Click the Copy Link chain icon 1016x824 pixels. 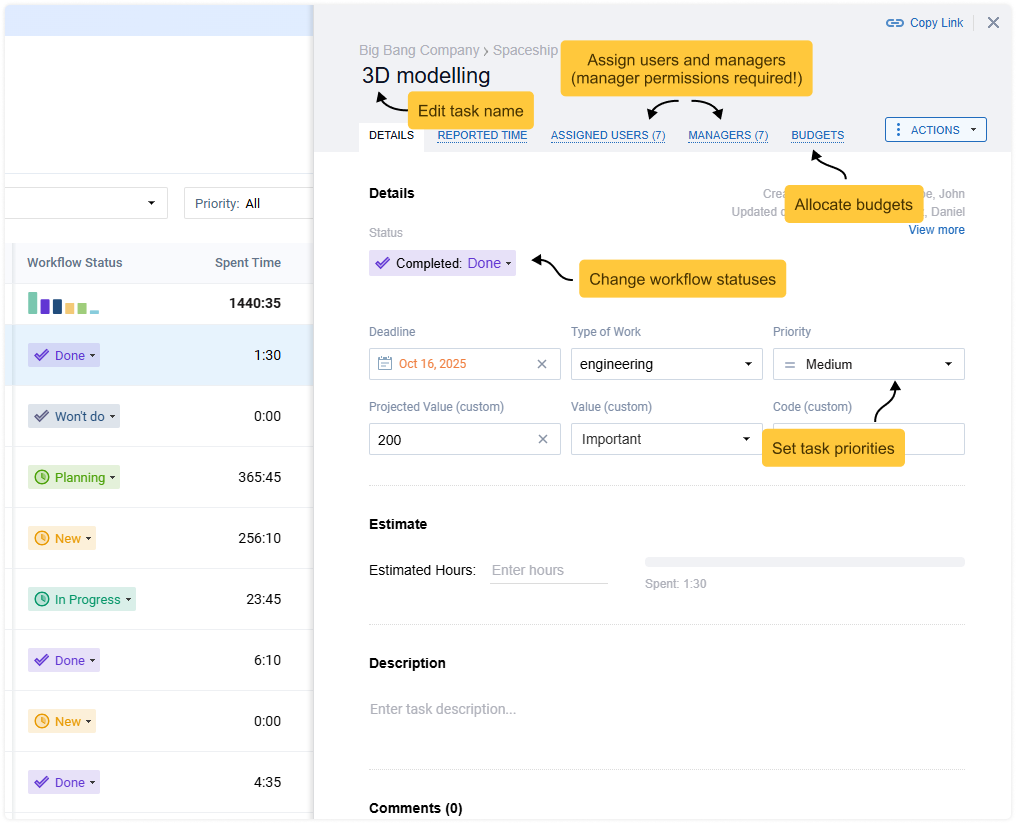894,22
